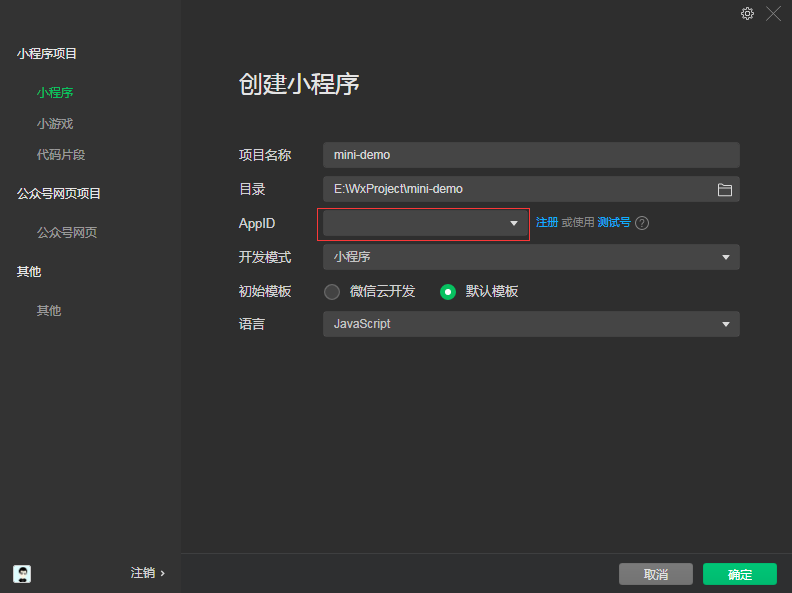Select 公众号网页 in the sidebar

(67, 232)
